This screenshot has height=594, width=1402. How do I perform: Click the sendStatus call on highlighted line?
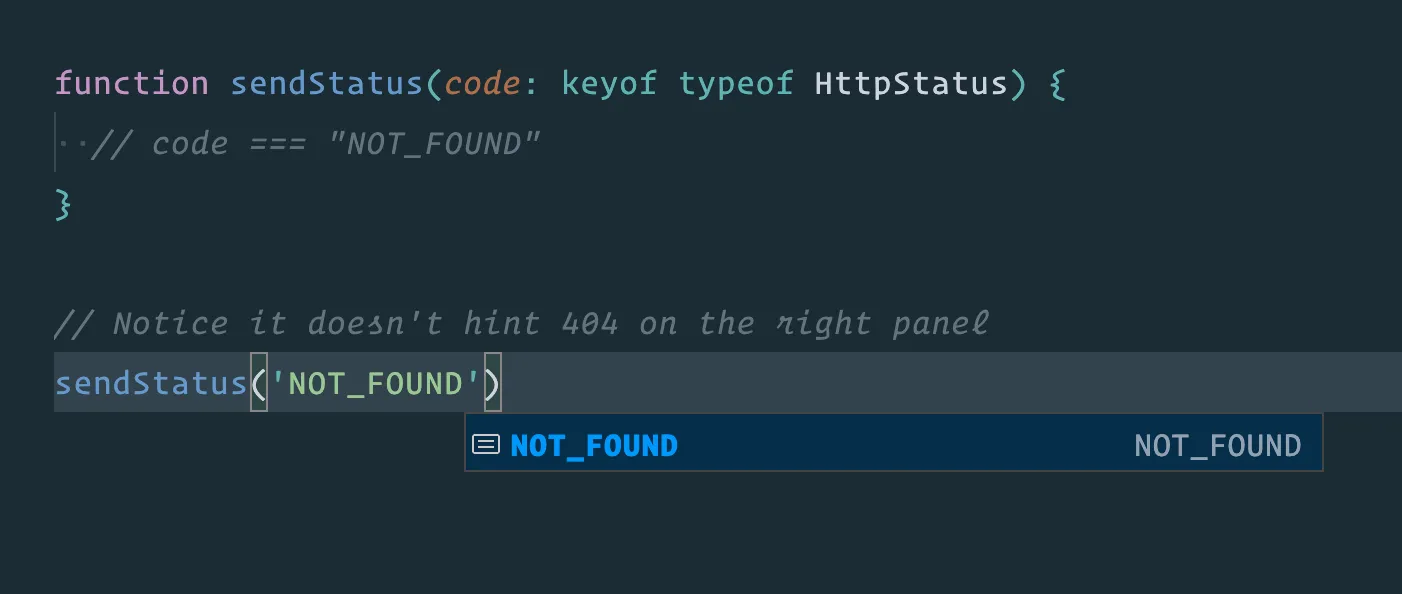click(151, 383)
